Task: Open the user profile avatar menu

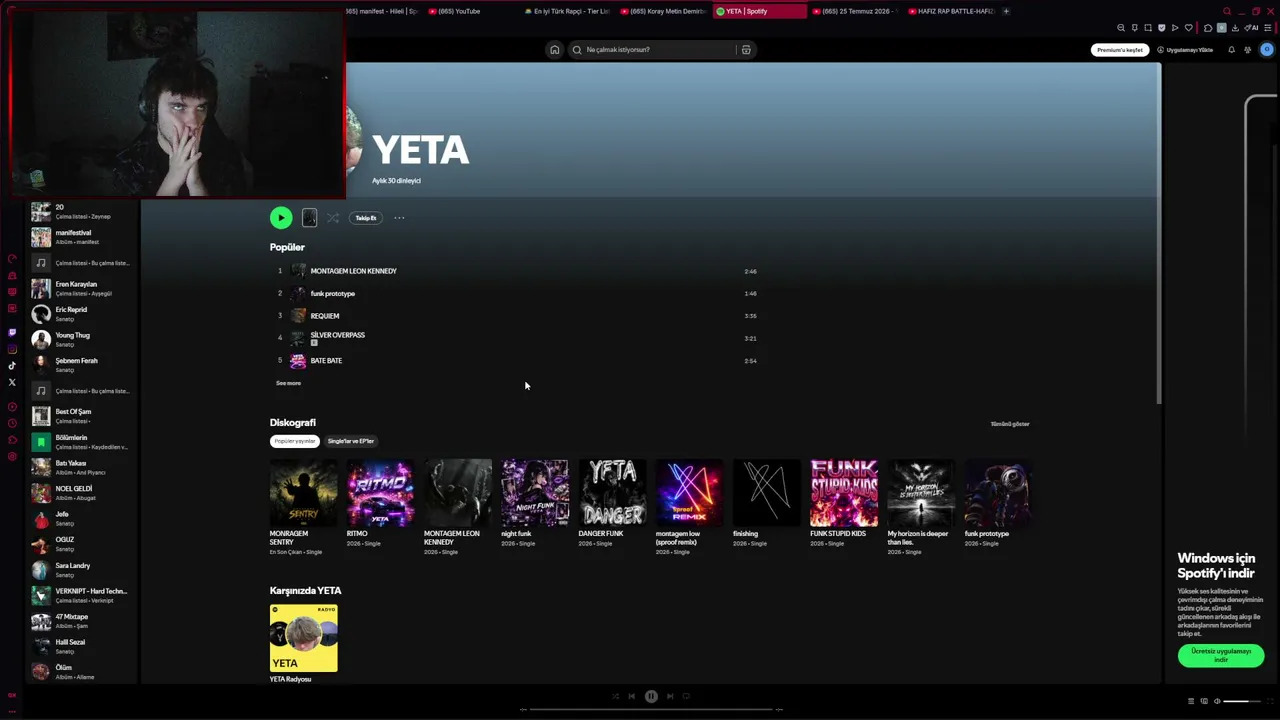Action: [x=1267, y=50]
